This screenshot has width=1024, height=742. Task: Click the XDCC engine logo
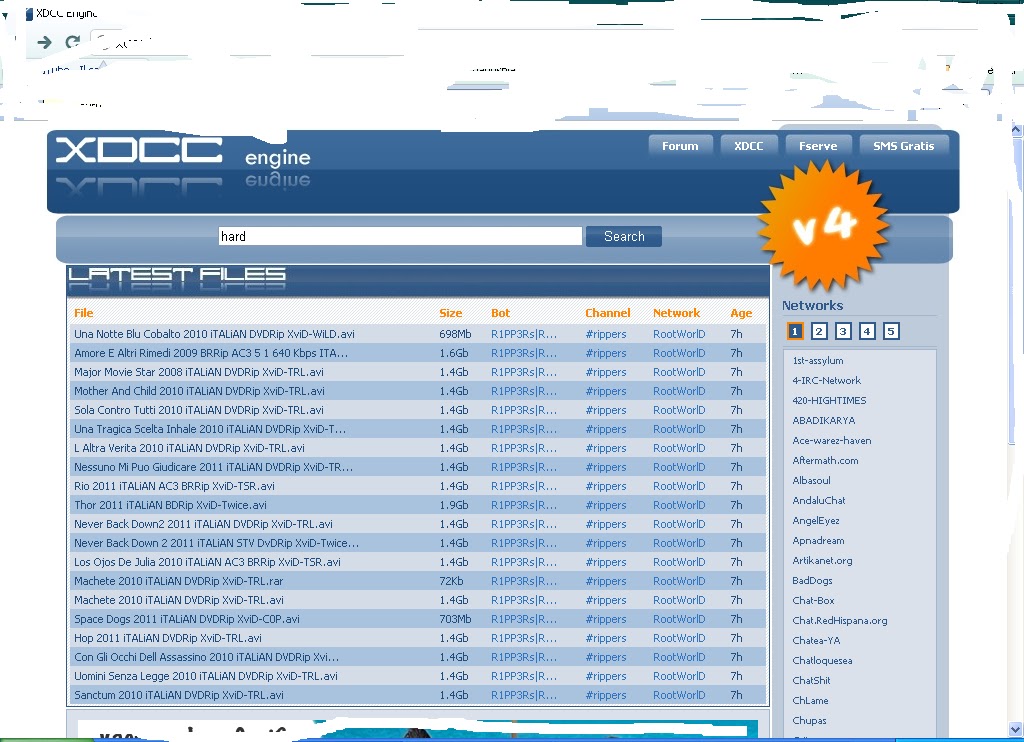(x=183, y=163)
